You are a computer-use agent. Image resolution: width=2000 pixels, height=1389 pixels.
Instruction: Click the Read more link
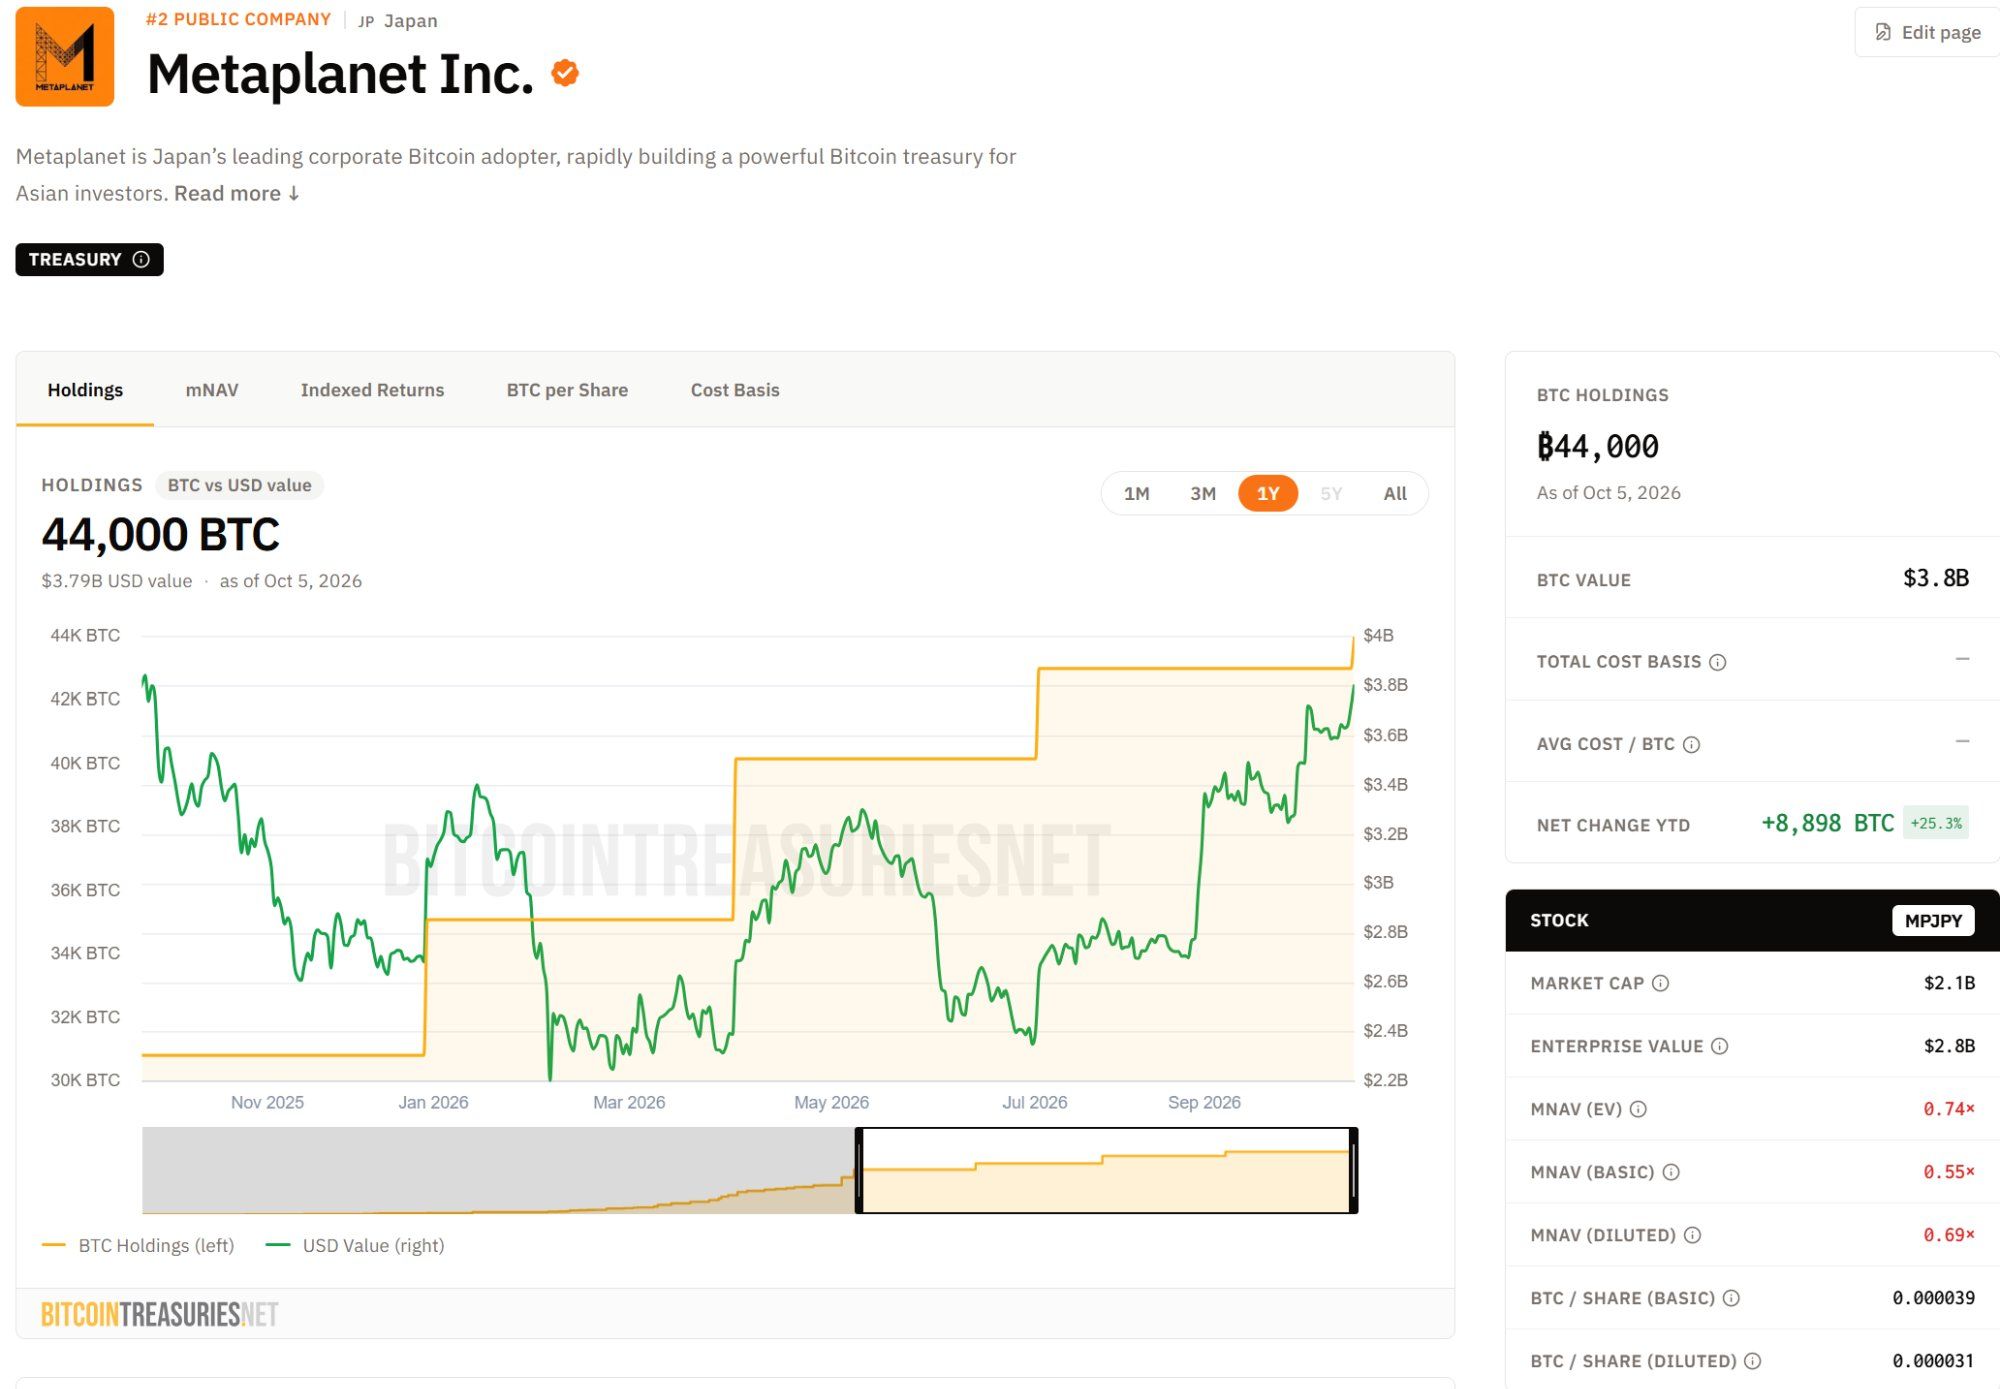tap(237, 193)
